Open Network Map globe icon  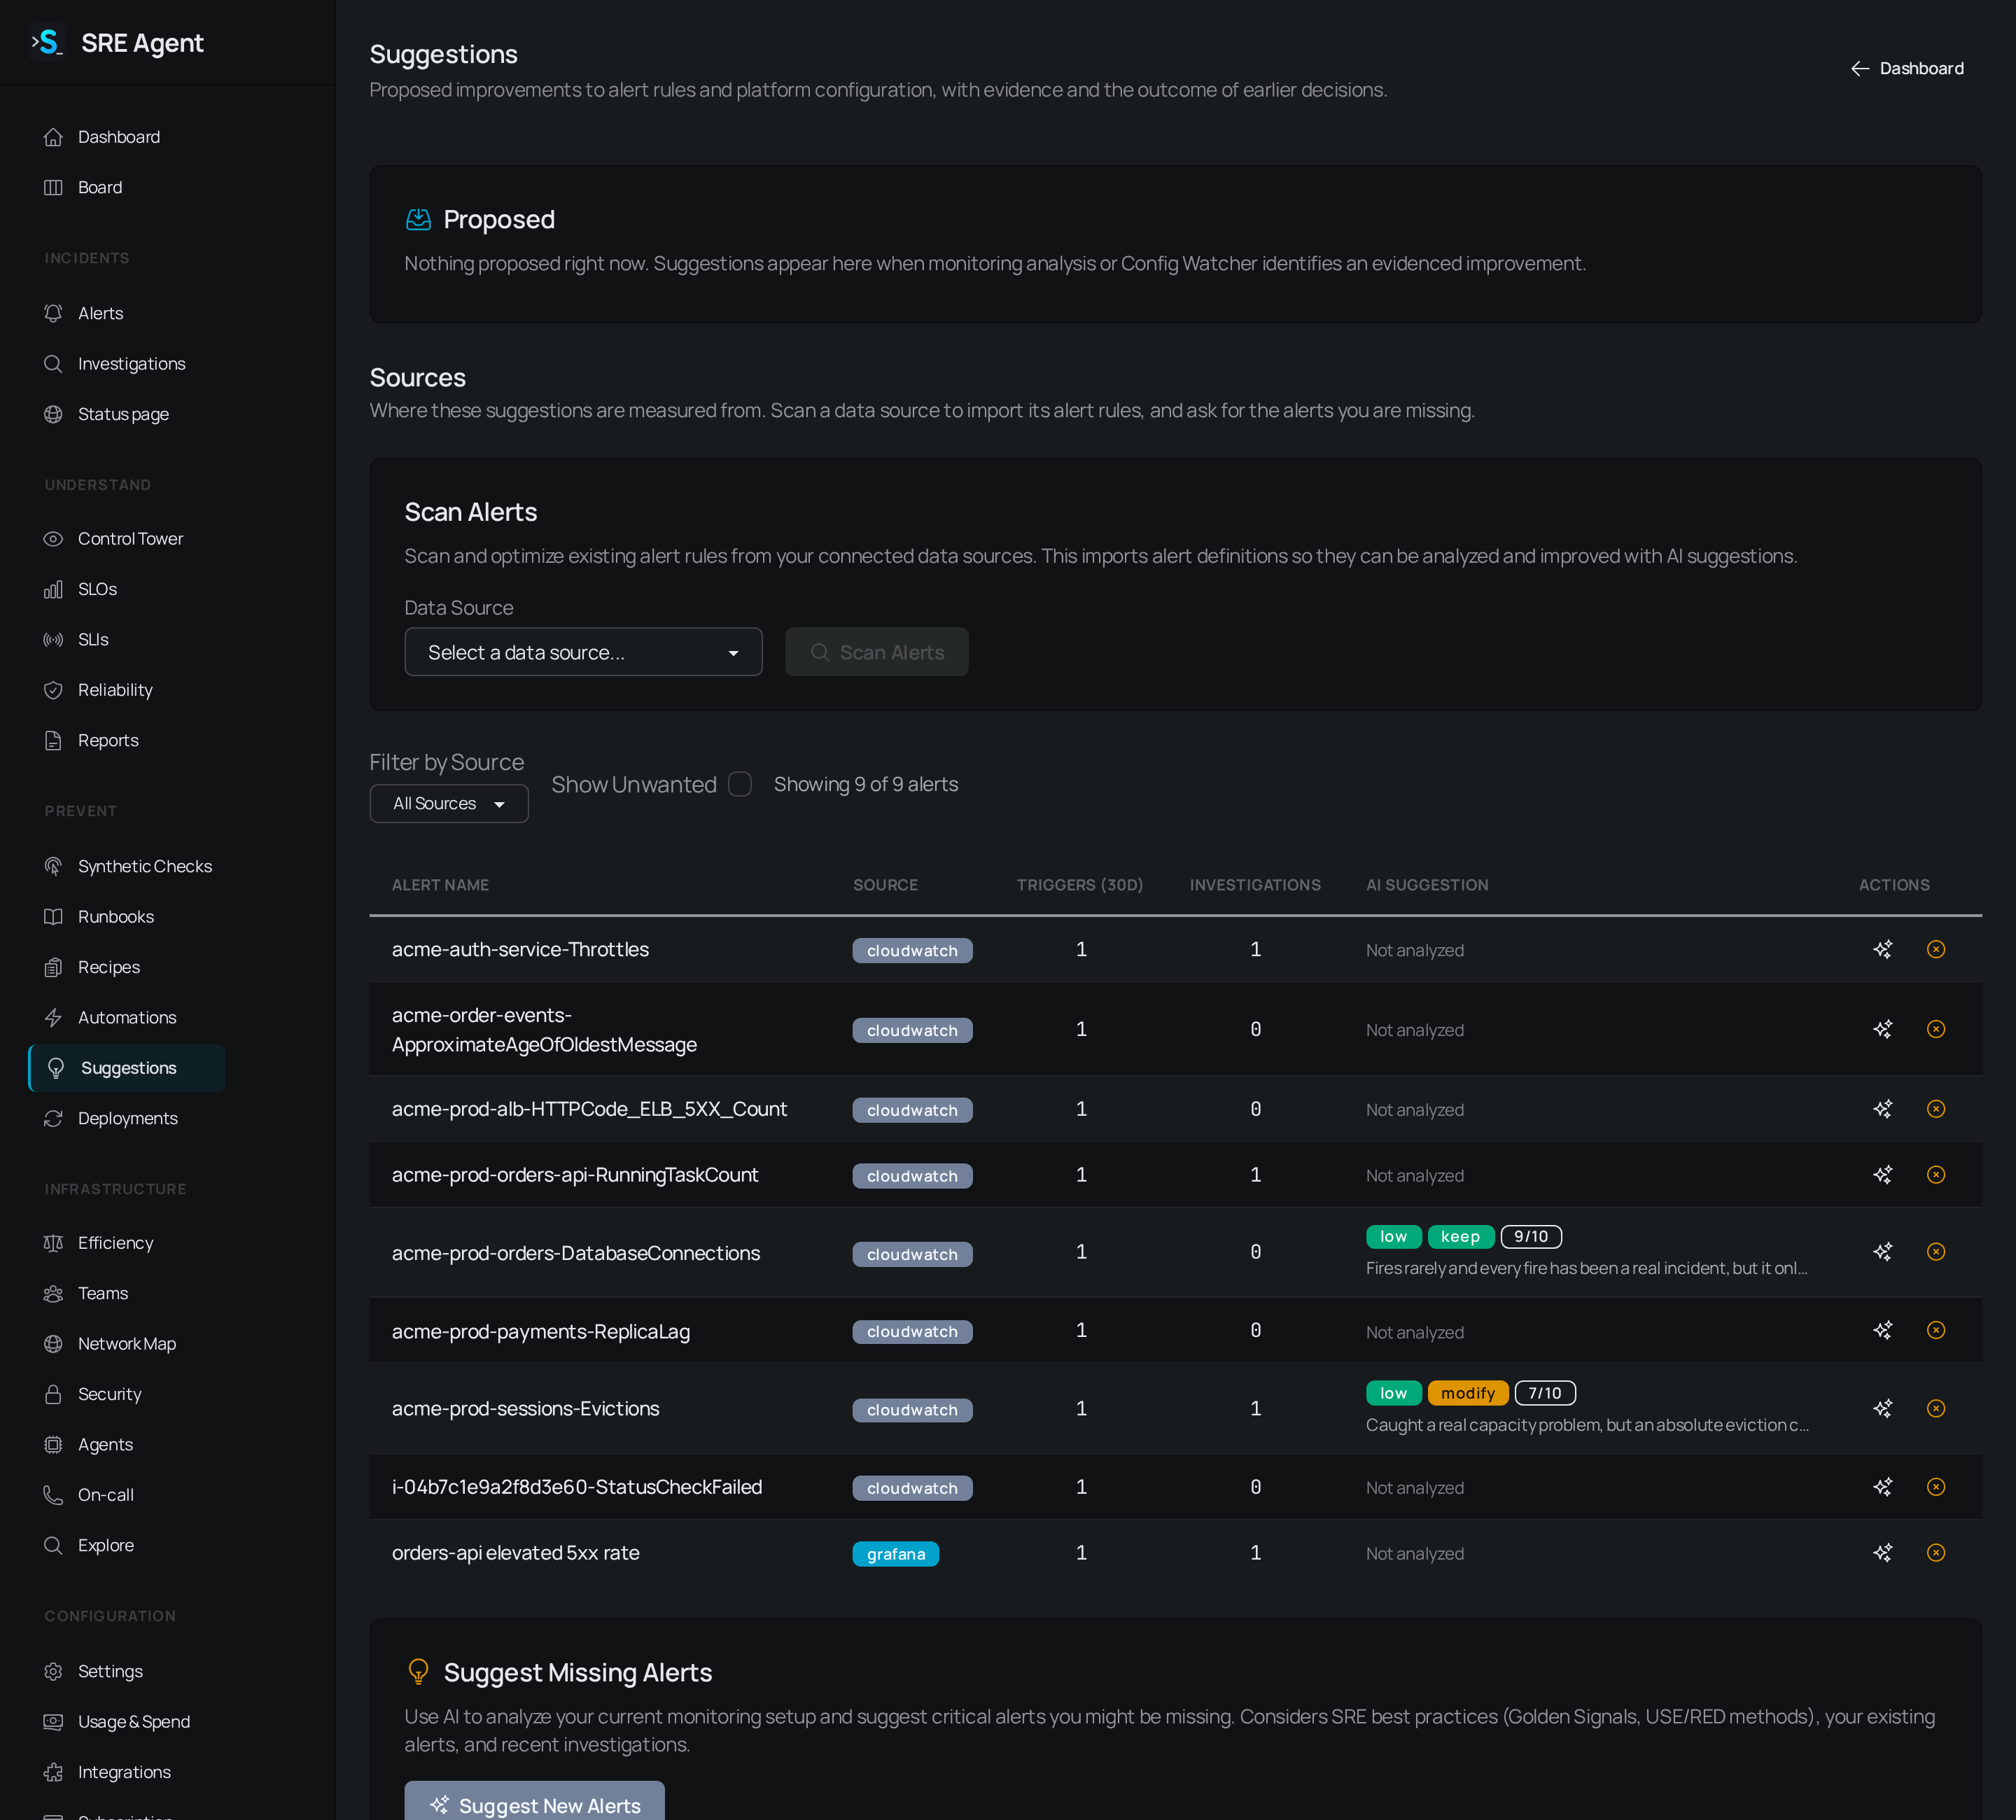point(53,1344)
